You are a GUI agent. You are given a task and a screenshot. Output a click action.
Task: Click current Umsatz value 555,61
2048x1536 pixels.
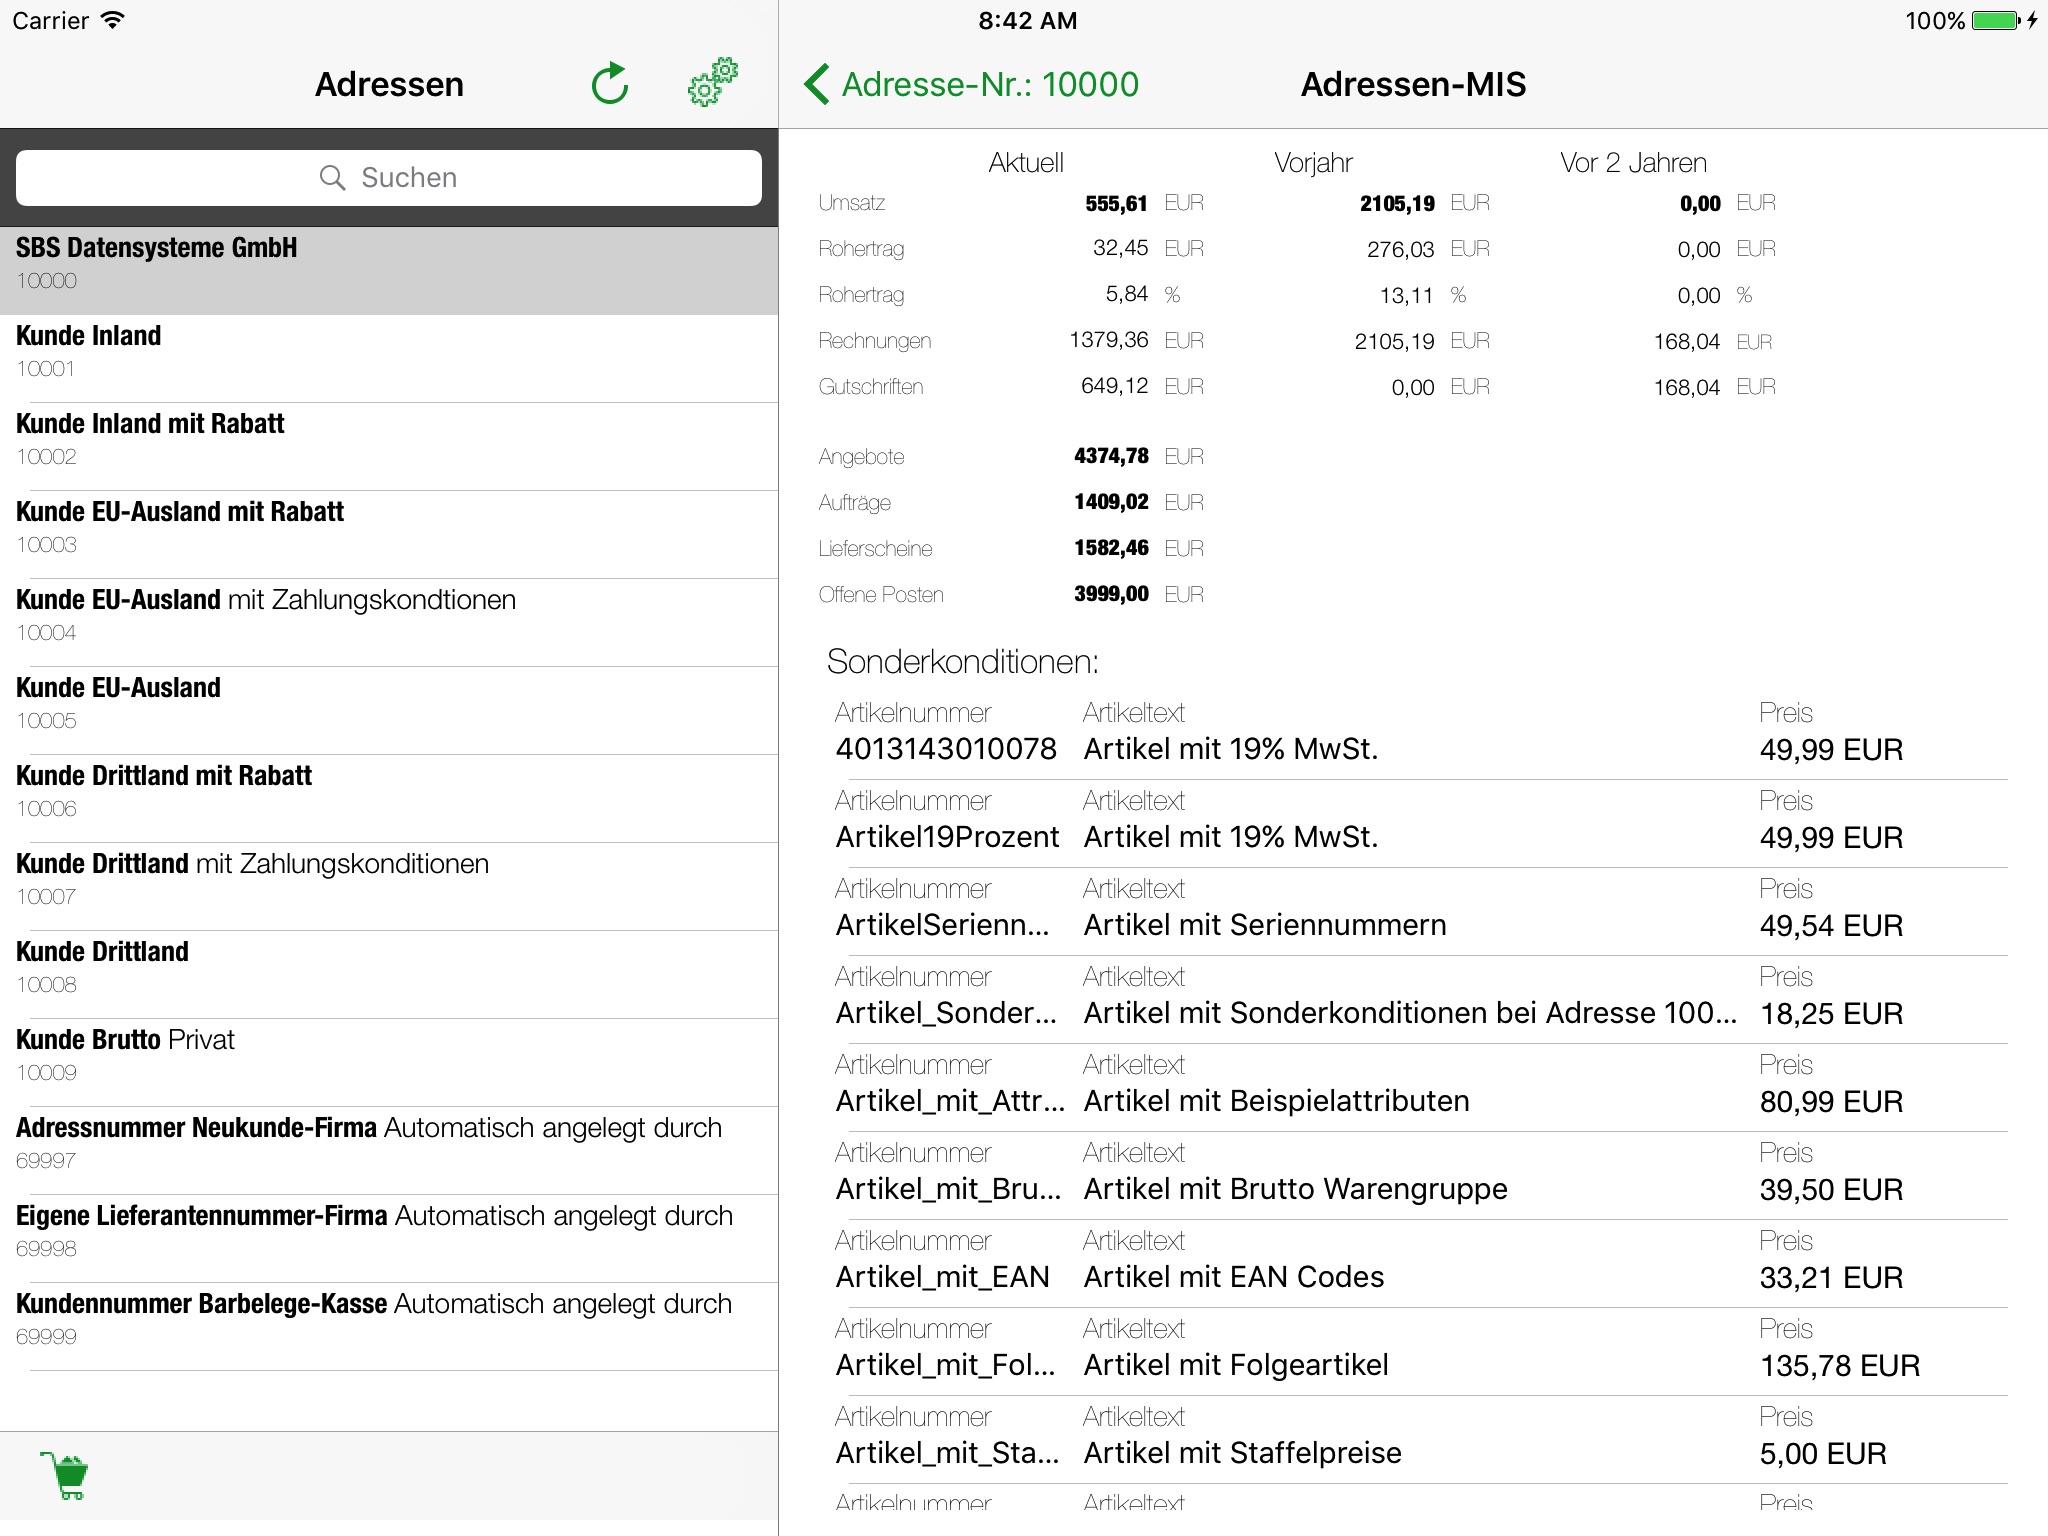coord(1117,204)
